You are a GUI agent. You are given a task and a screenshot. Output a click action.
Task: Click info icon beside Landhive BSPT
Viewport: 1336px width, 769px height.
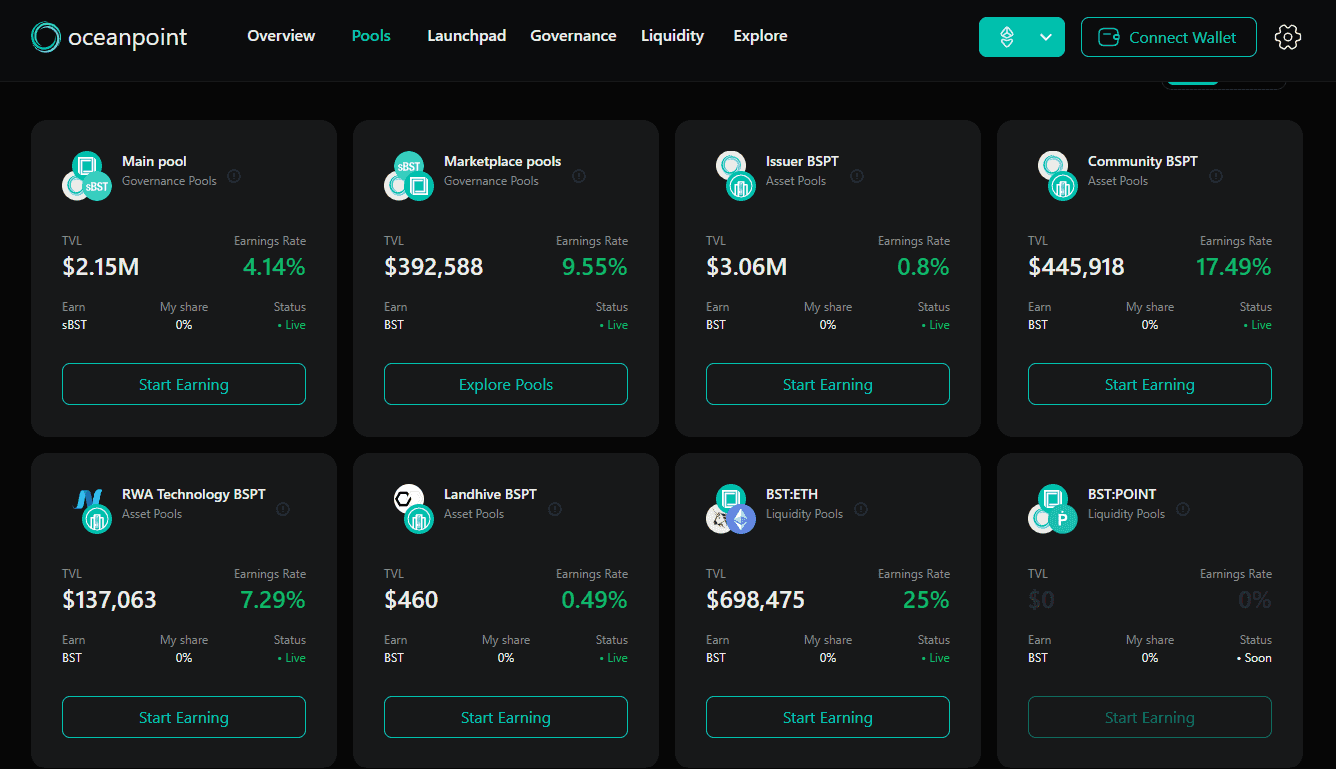554,509
